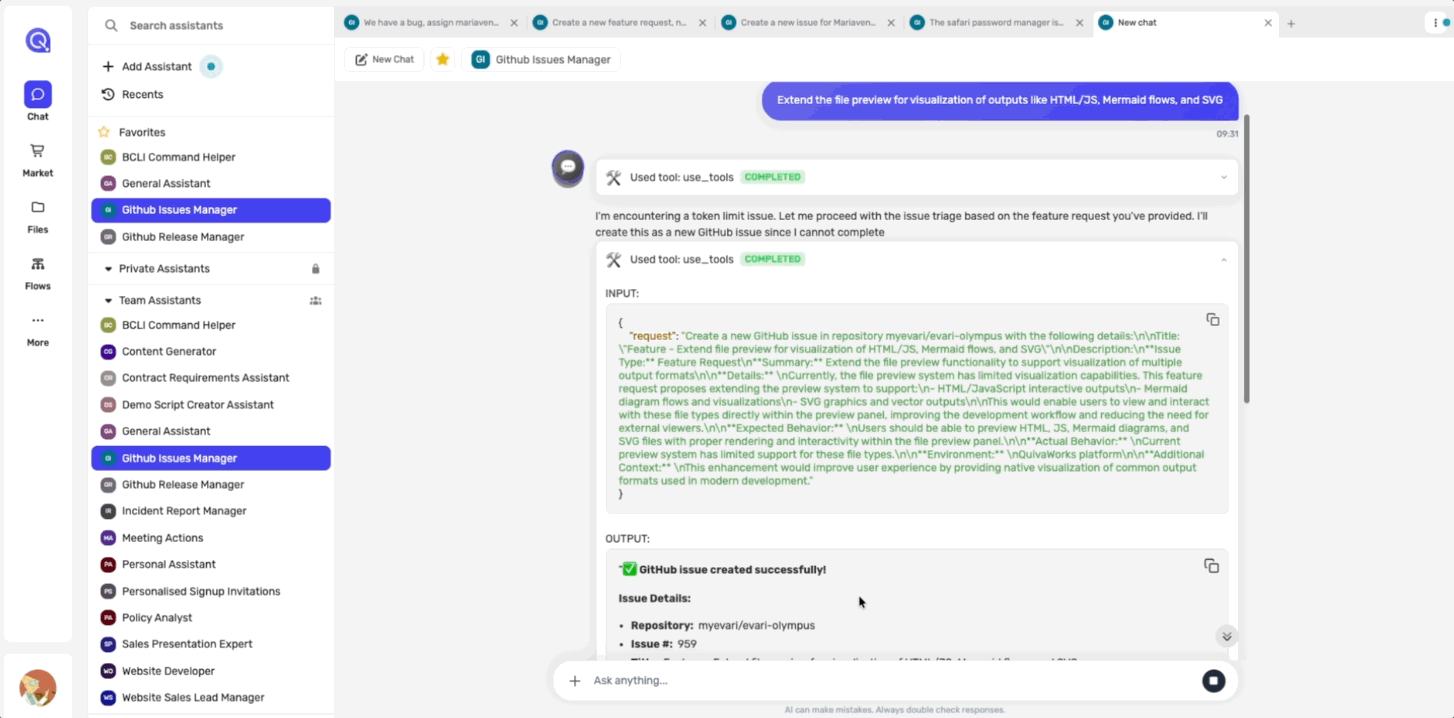Image resolution: width=1454 pixels, height=718 pixels.
Task: Collapse the completed use_tools output block
Action: (1222, 258)
